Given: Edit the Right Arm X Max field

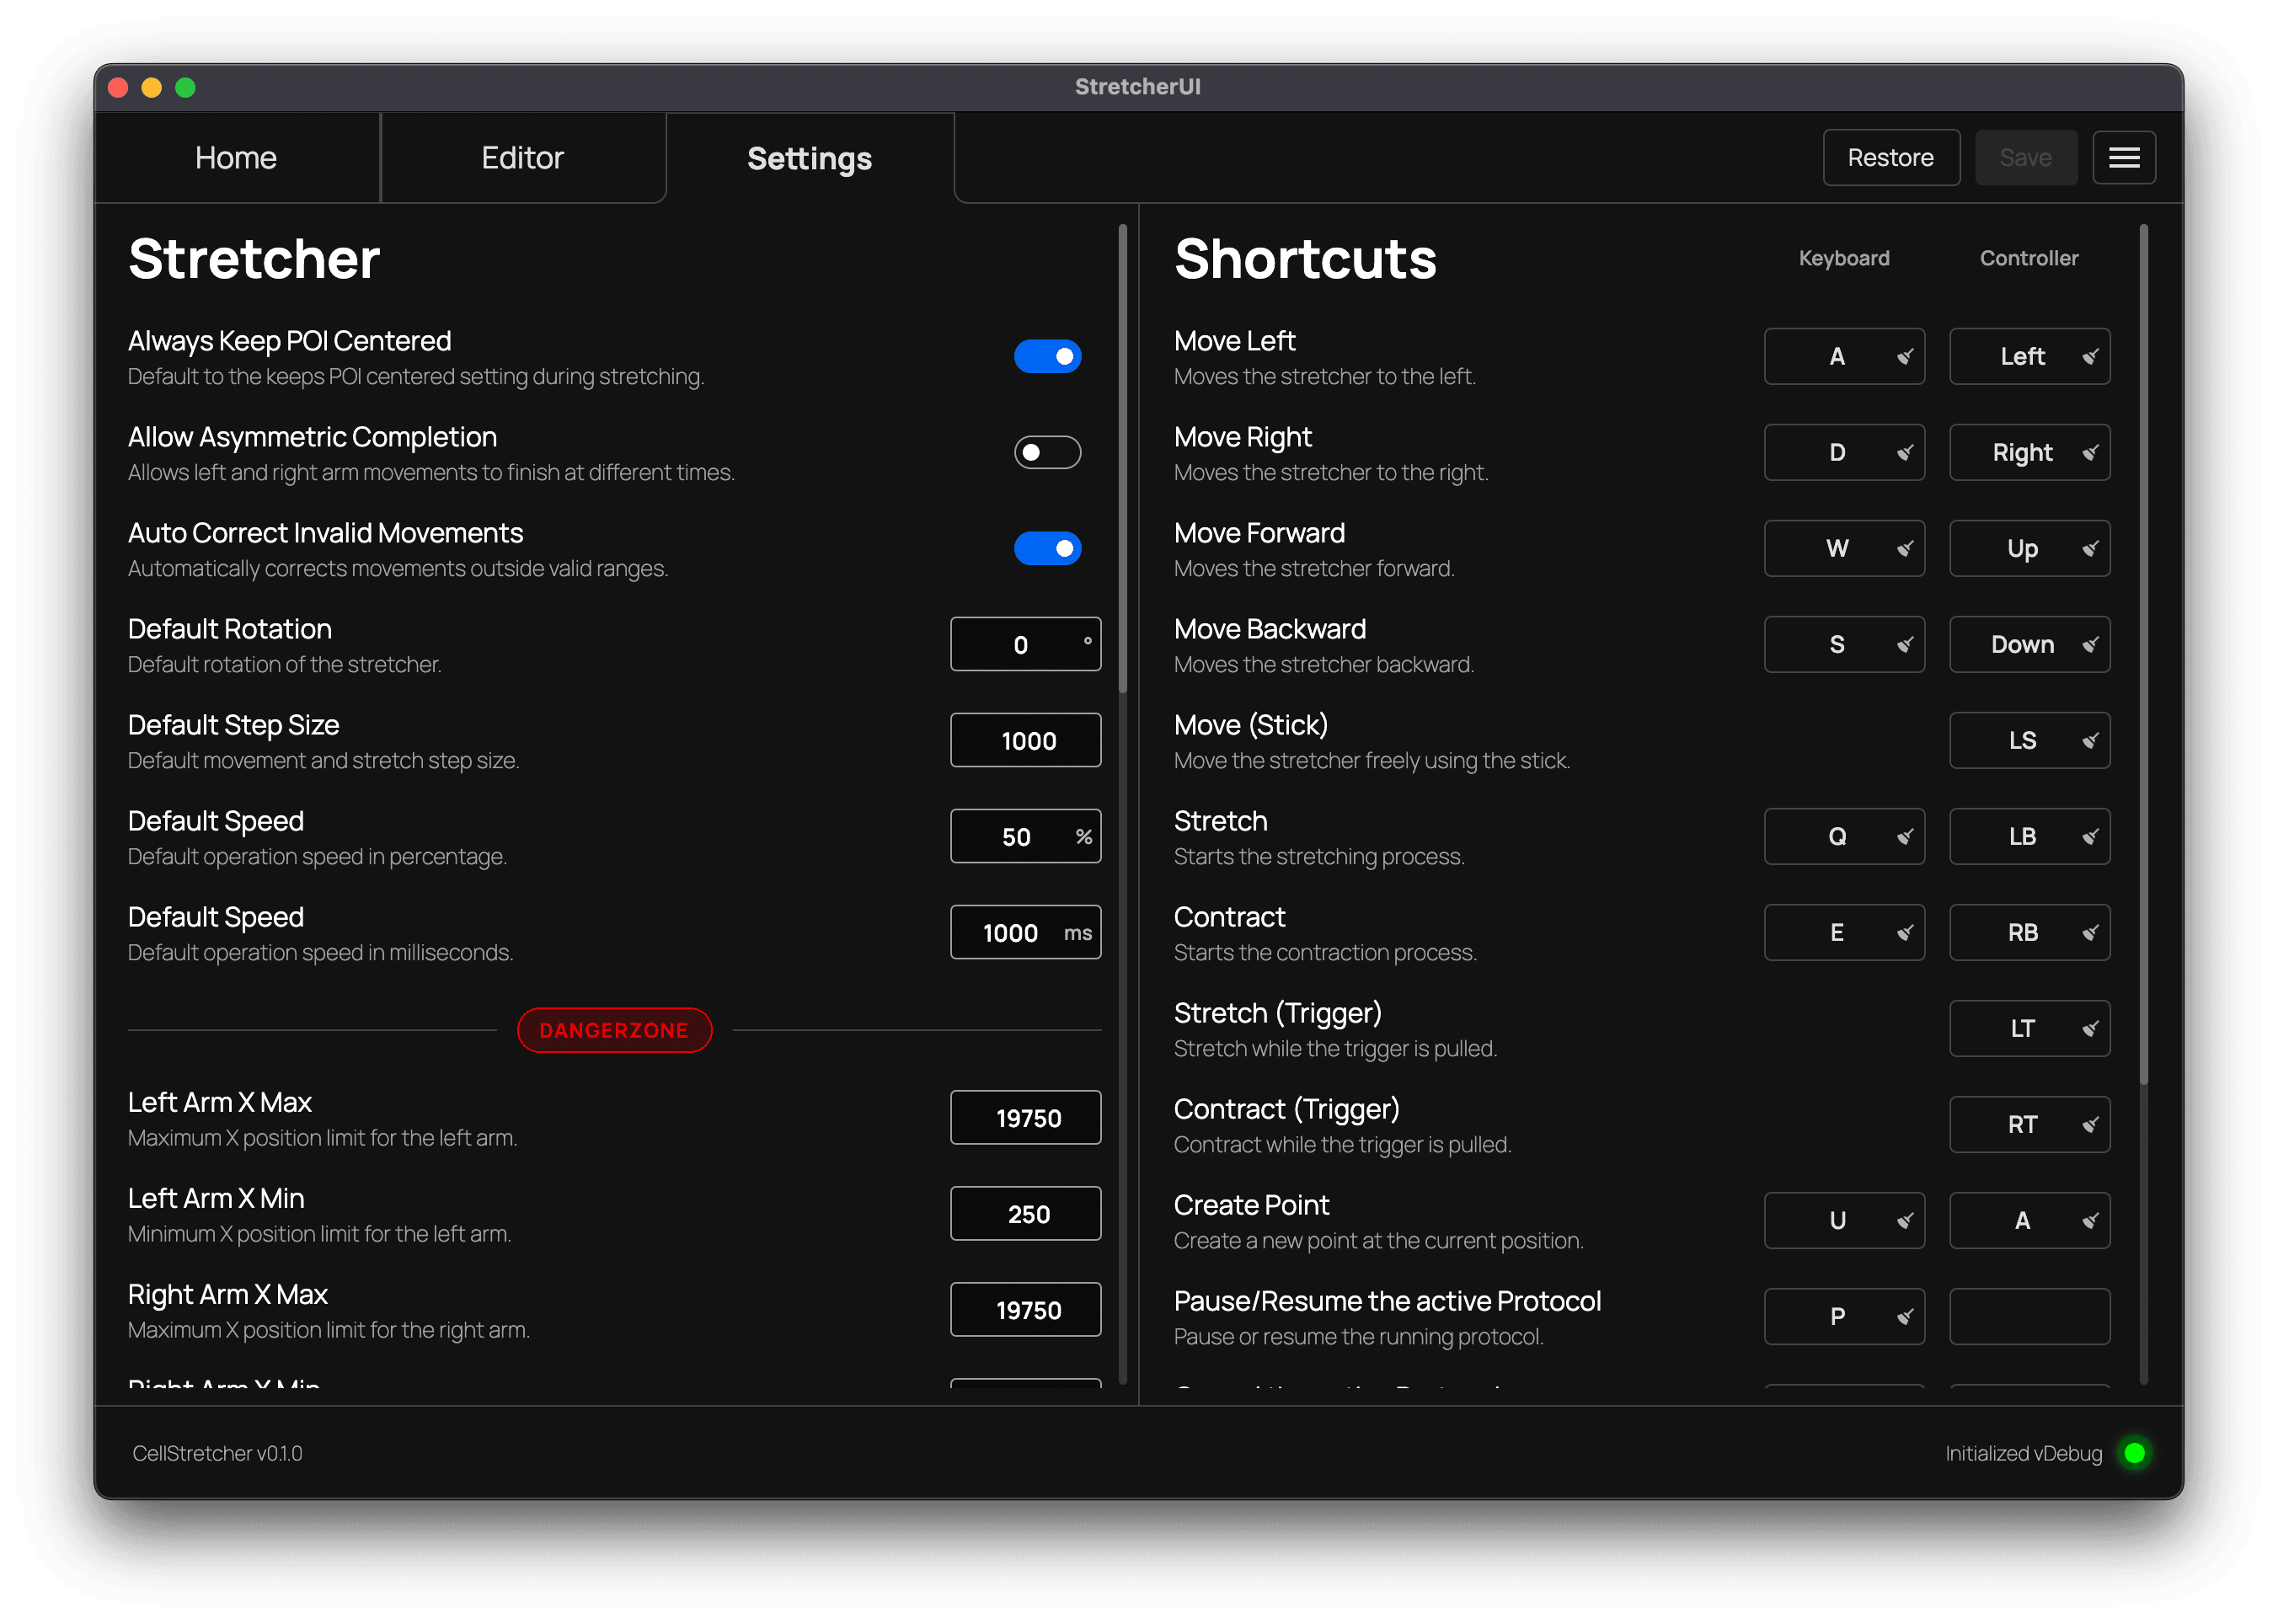Looking at the screenshot, I should tap(1025, 1310).
